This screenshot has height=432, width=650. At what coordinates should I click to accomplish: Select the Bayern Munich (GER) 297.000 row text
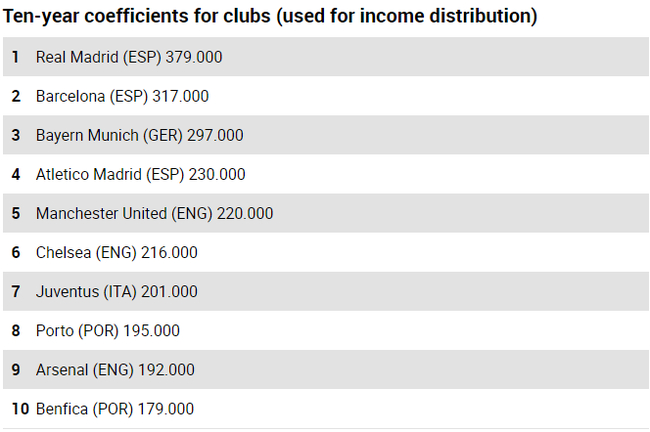click(139, 135)
